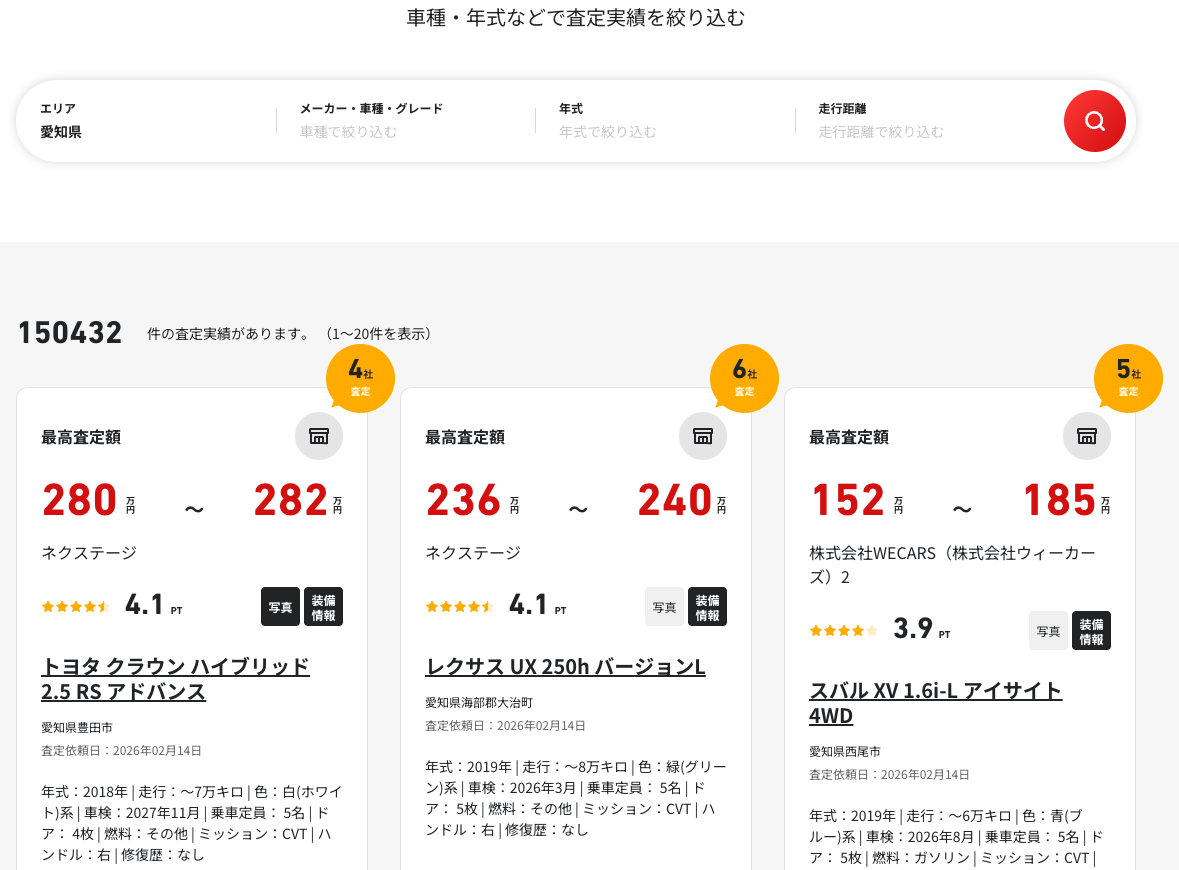This screenshot has width=1179, height=870.
Task: Click 装備情報 button on Subaru XV card
Action: point(1091,631)
